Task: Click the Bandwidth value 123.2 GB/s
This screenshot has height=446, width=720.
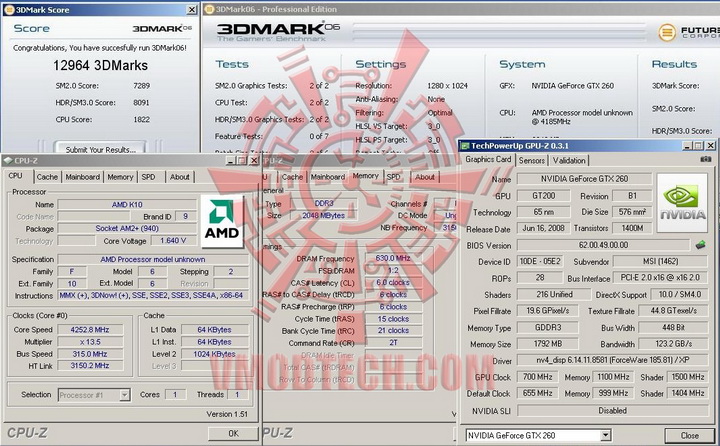Action: (x=673, y=344)
